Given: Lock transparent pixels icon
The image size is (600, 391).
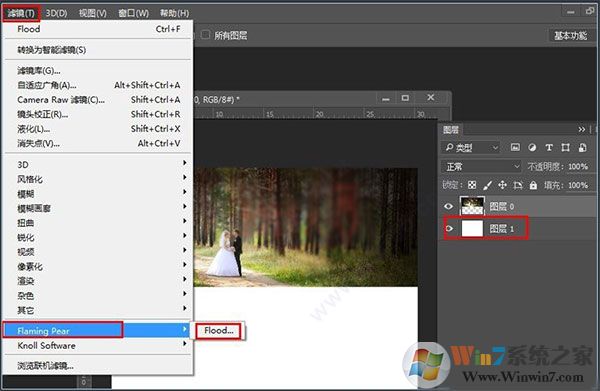Looking at the screenshot, I should point(472,185).
